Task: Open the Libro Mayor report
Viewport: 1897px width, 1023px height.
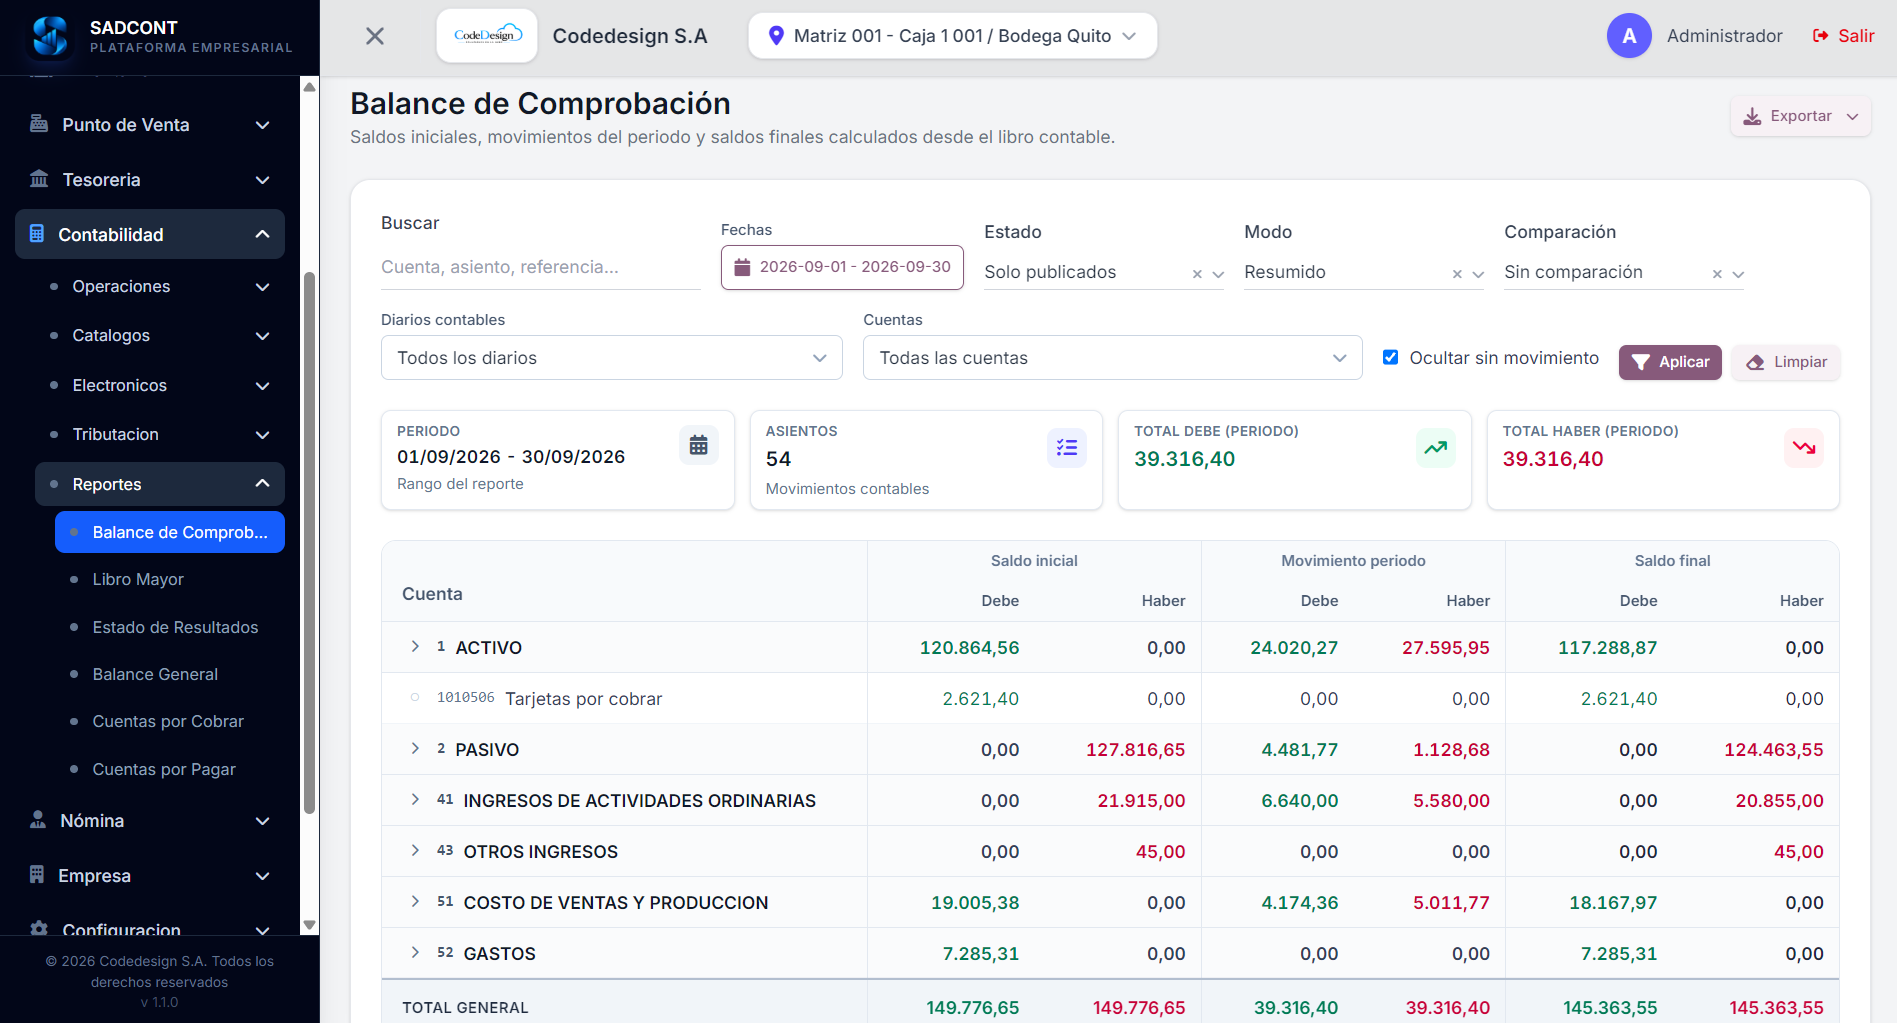Action: (170, 580)
